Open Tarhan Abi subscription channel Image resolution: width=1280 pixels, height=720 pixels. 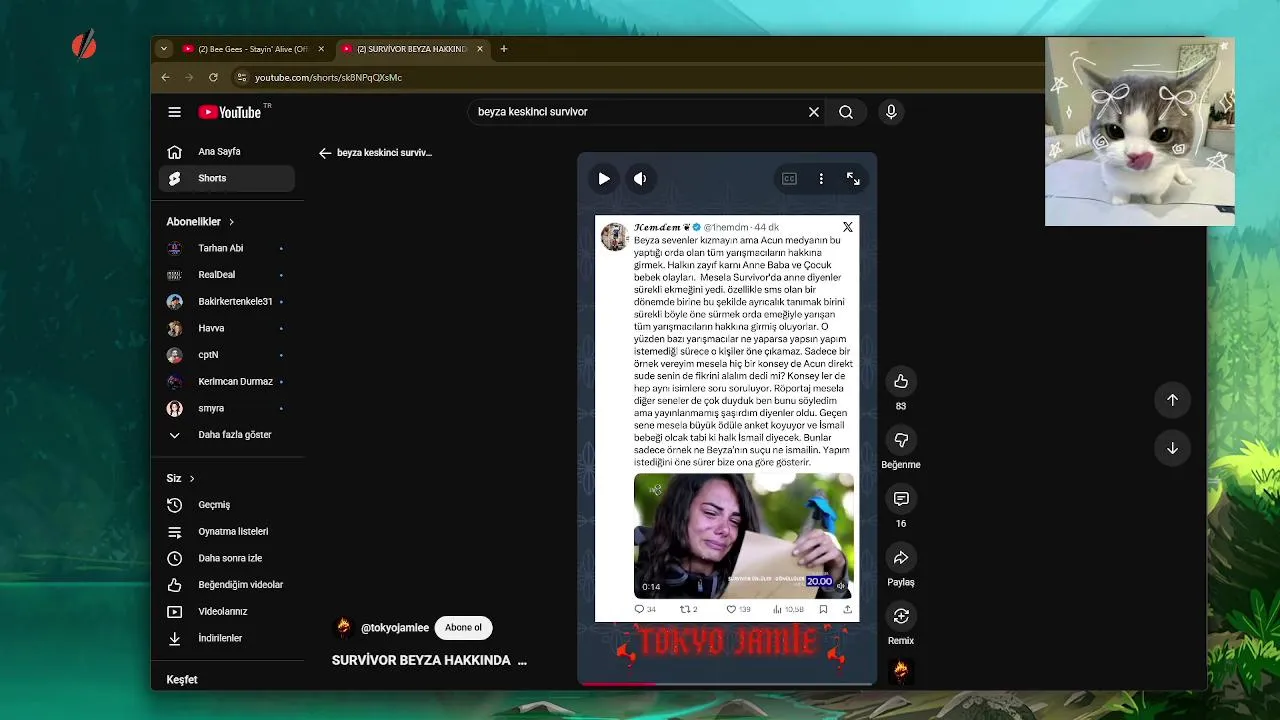click(x=227, y=248)
